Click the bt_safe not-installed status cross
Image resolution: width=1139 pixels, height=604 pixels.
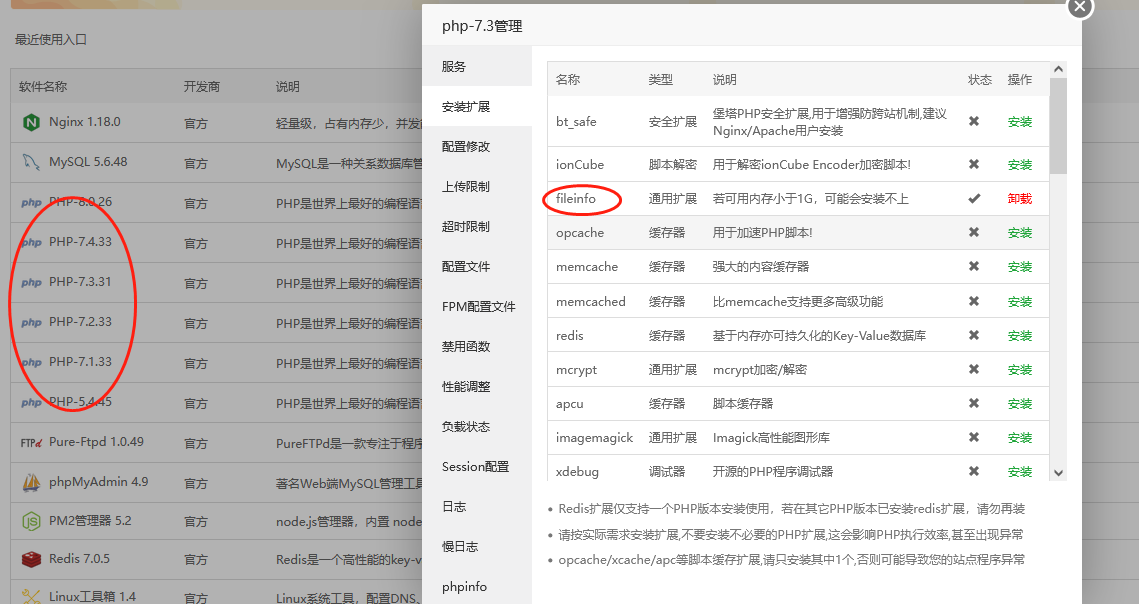(974, 121)
